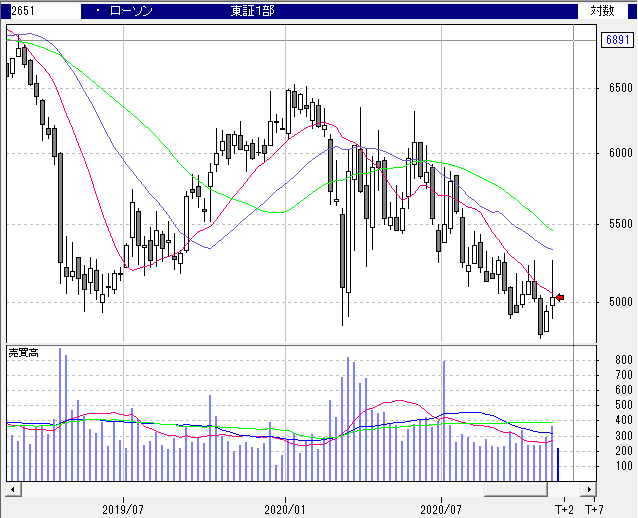This screenshot has height=518, width=638.
Task: Click the horizontal scrollbar thumb below the volume chart
Action: (x=516, y=489)
